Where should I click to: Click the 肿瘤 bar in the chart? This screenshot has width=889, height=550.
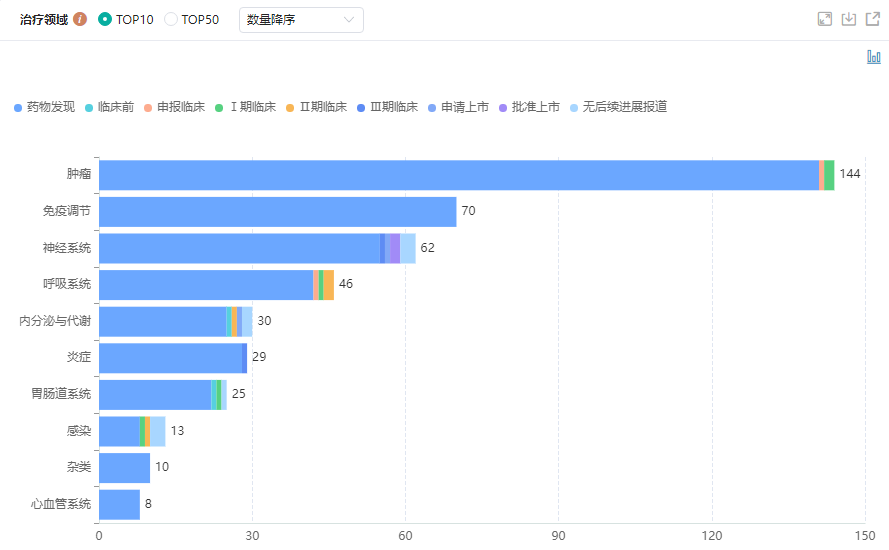click(458, 175)
